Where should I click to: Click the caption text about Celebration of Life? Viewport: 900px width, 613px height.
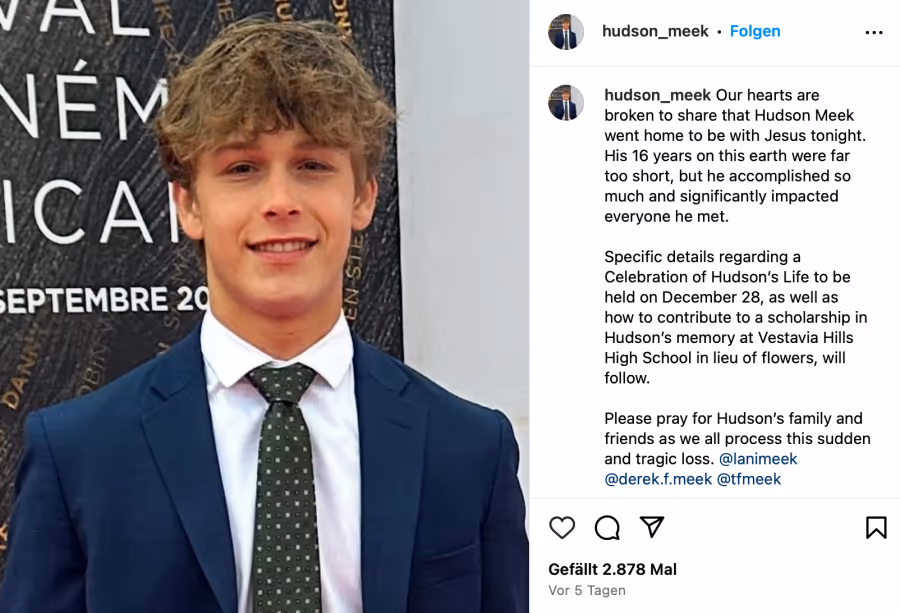736,317
